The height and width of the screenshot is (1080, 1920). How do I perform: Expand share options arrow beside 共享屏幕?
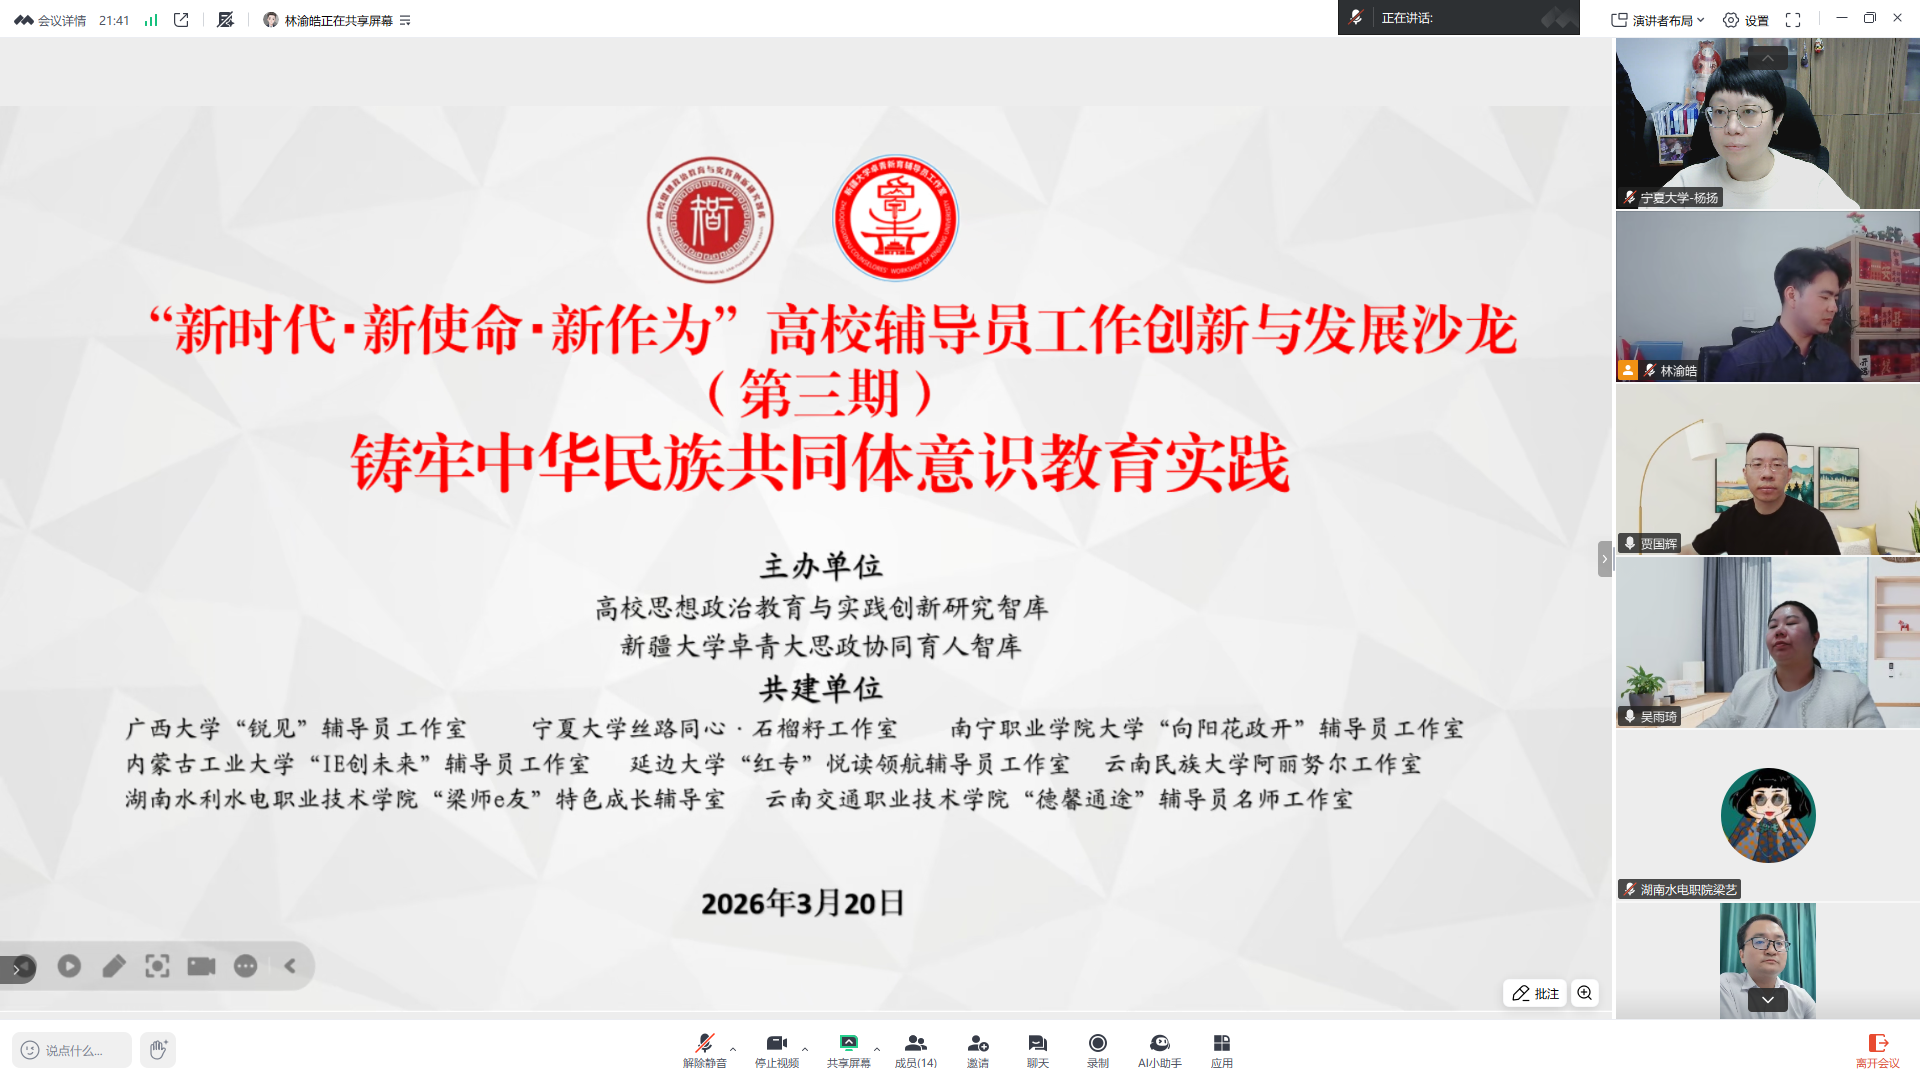(877, 1049)
